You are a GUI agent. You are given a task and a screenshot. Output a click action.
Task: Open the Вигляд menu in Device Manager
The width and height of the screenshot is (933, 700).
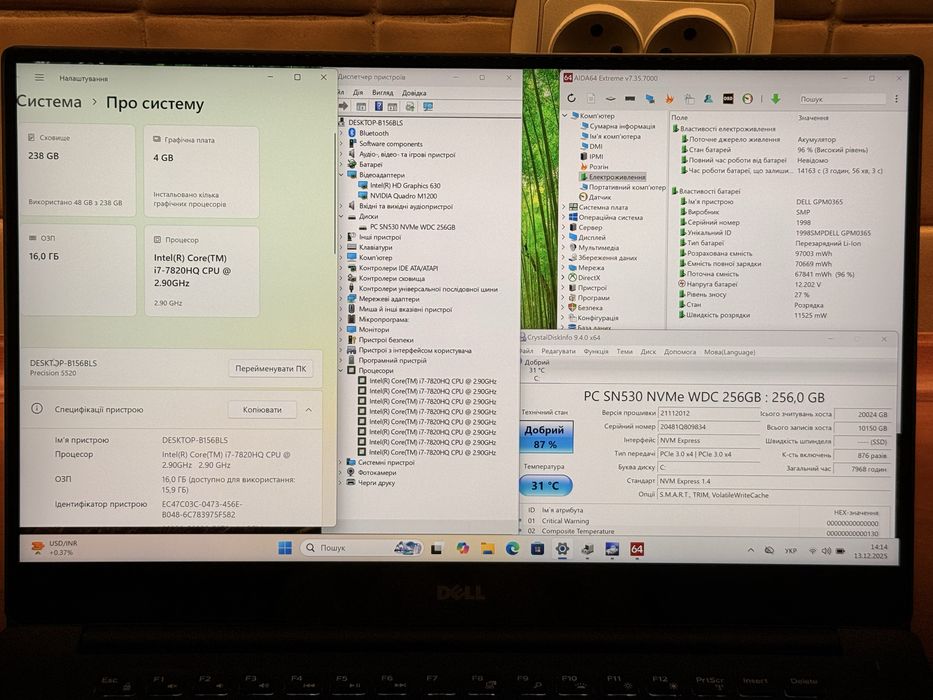point(383,93)
